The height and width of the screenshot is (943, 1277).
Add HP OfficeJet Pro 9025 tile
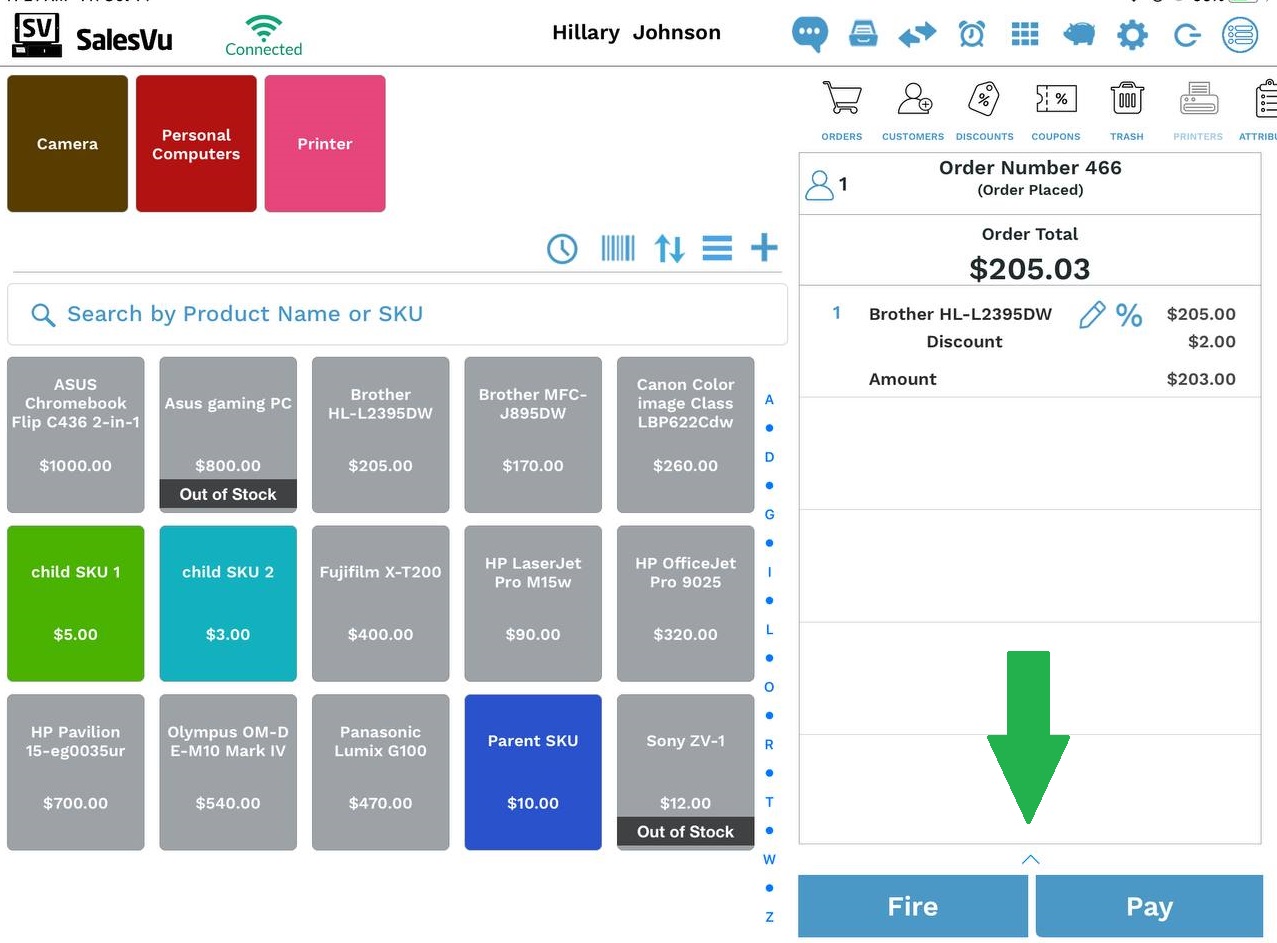pyautogui.click(x=686, y=604)
